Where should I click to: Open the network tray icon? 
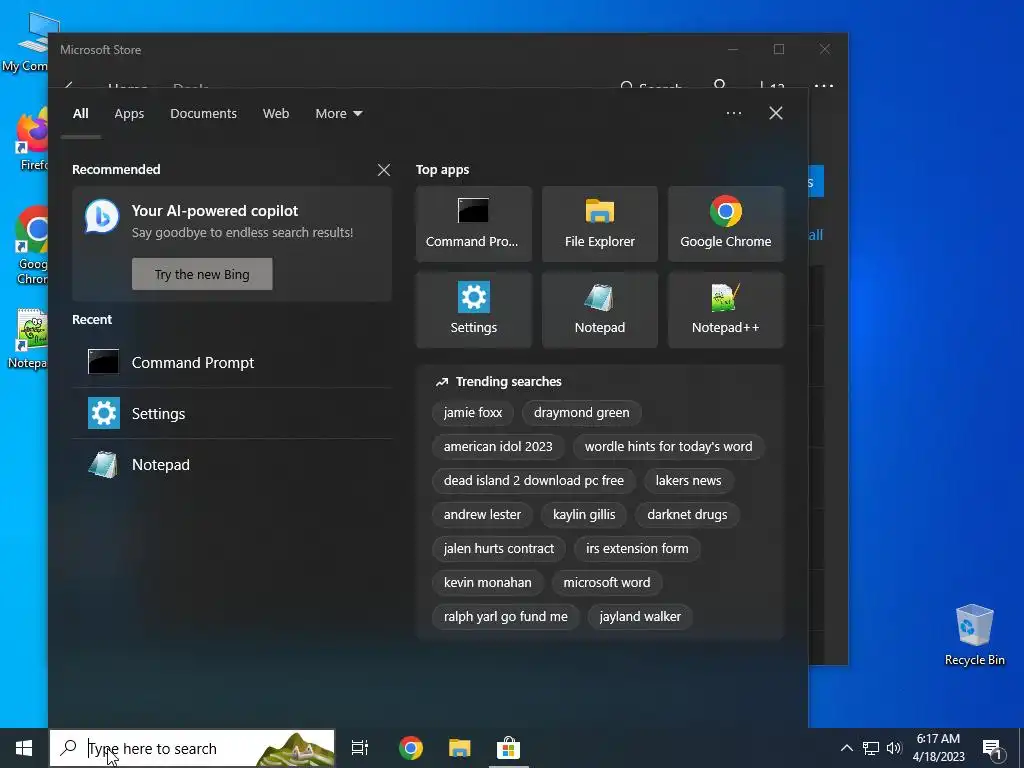(x=871, y=748)
